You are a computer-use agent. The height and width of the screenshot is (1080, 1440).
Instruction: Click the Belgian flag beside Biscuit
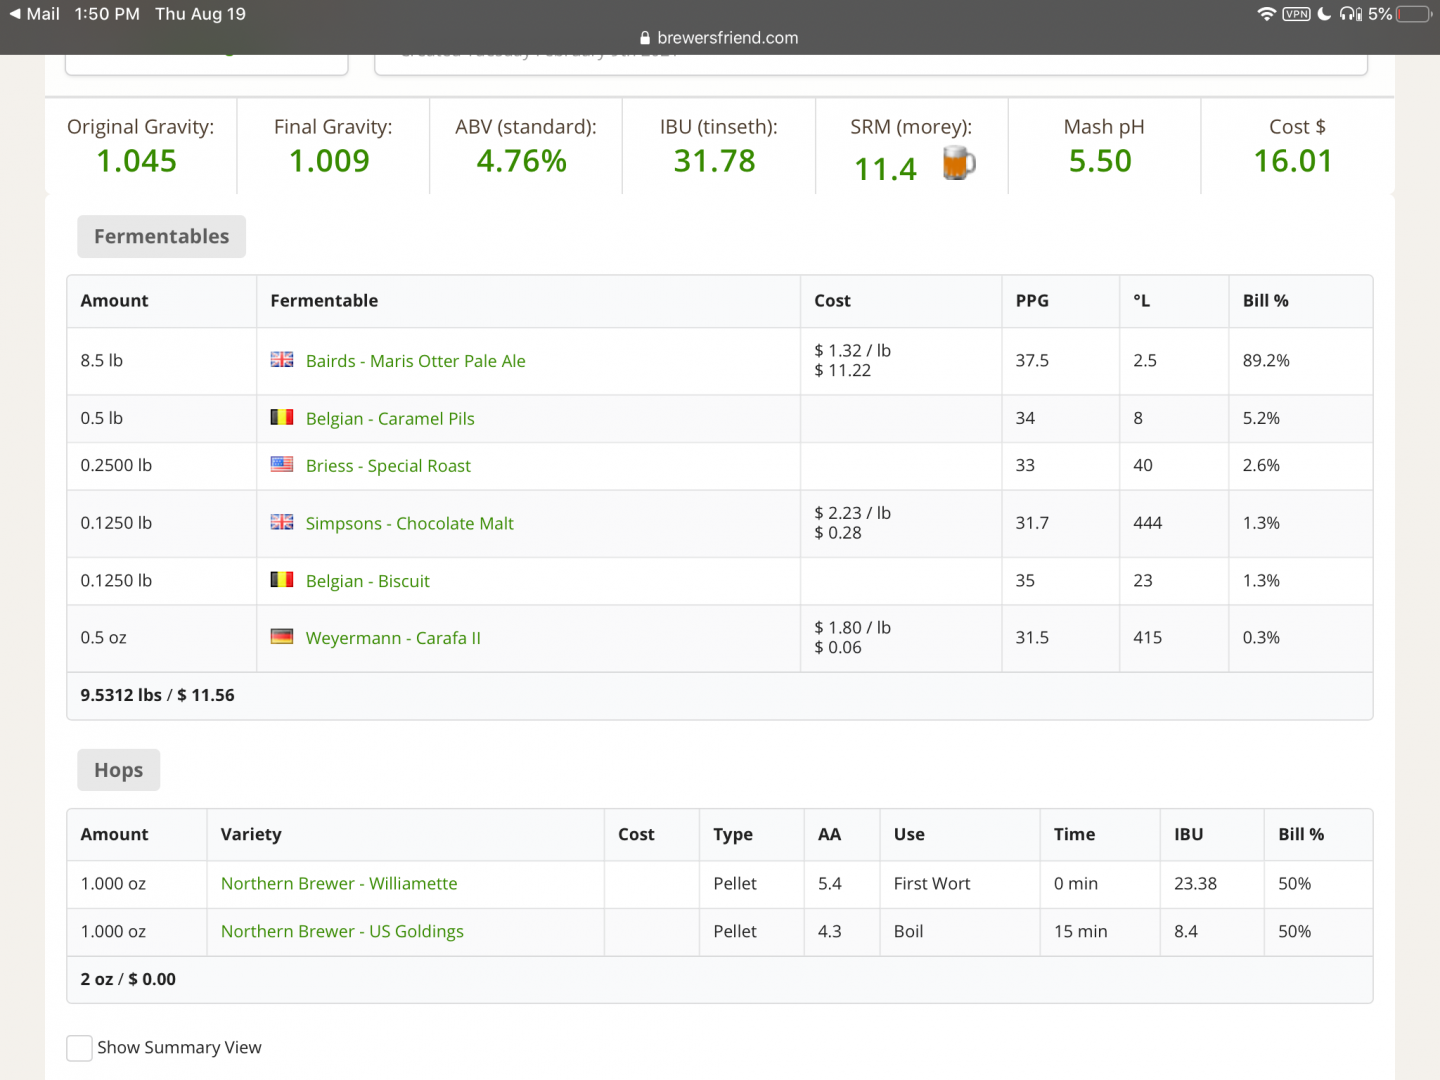point(282,580)
